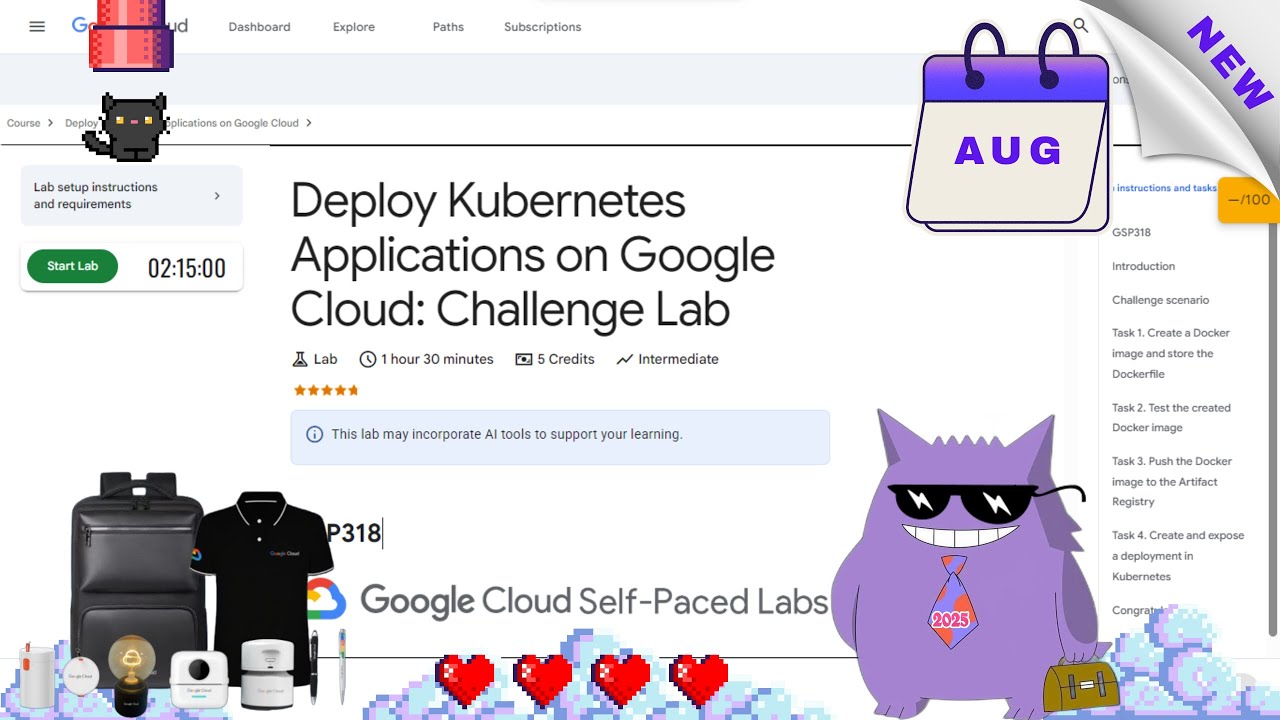This screenshot has width=1280, height=720.
Task: Click the Intermediate level chart icon
Action: point(625,359)
